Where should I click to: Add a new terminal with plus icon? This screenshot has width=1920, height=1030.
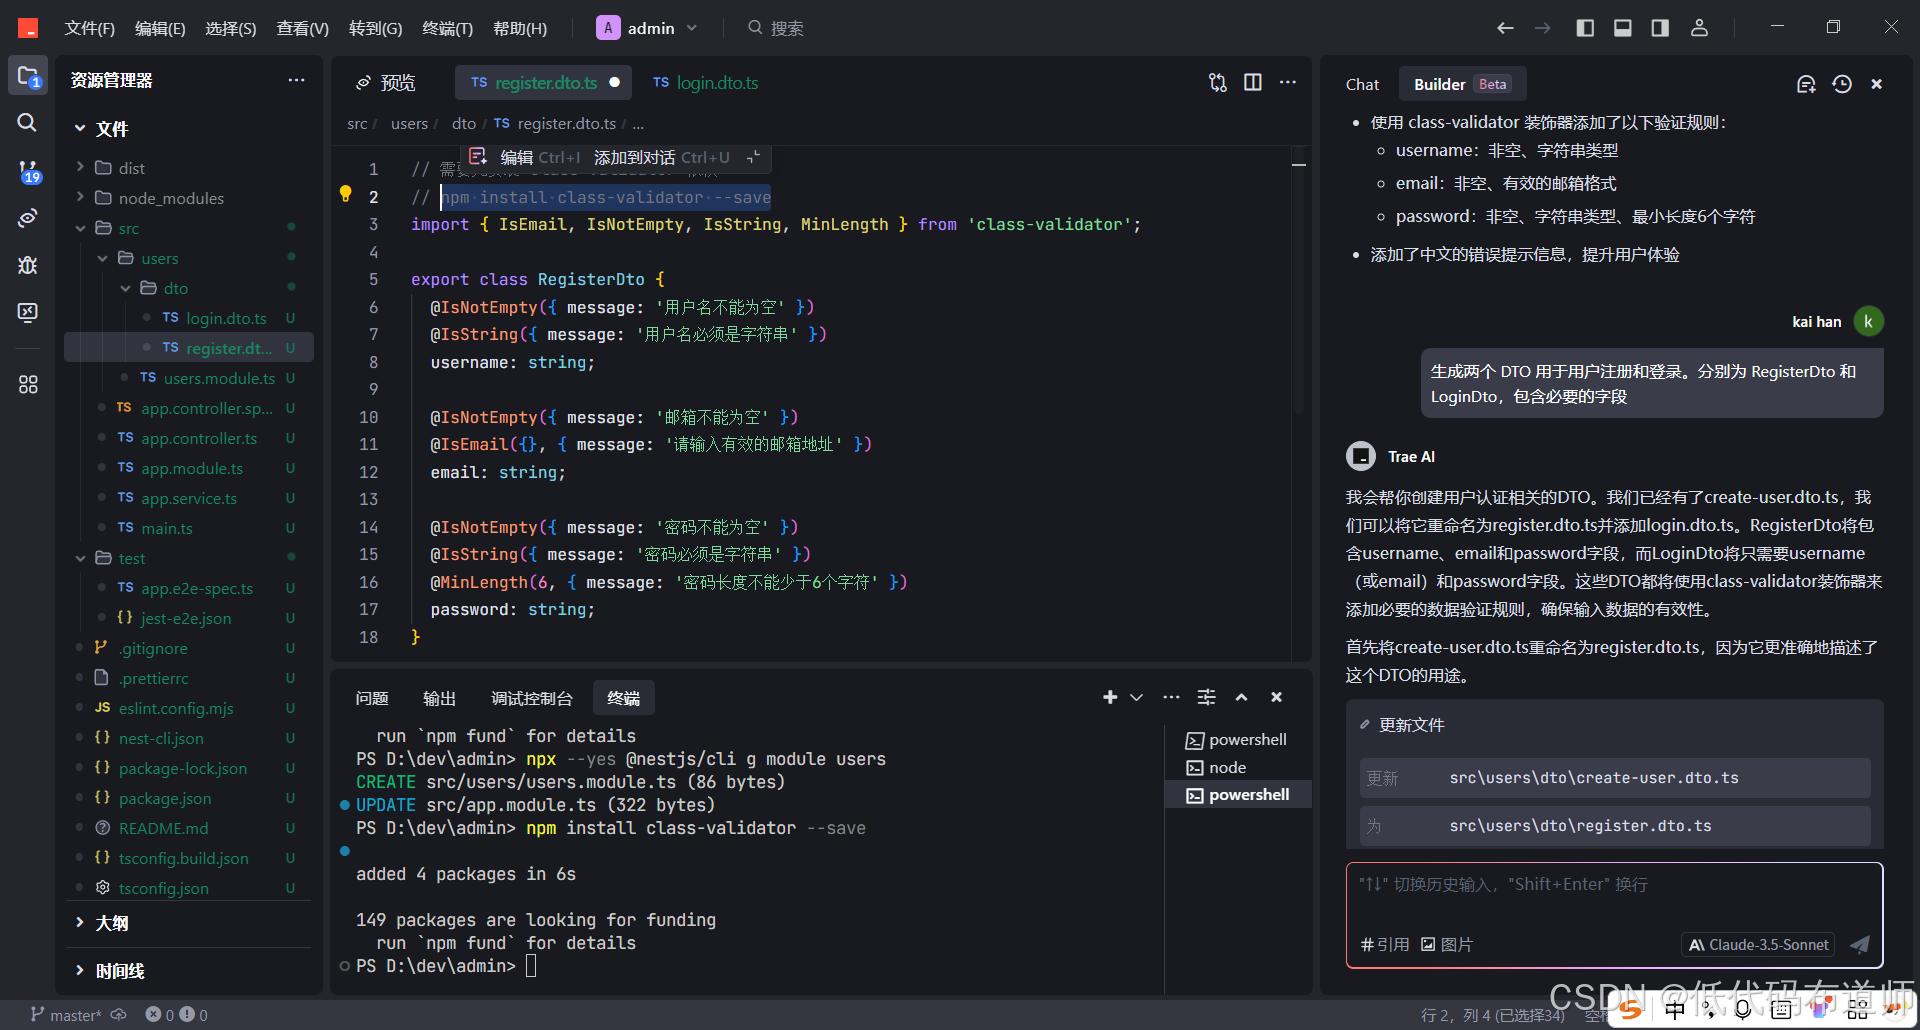pos(1110,697)
